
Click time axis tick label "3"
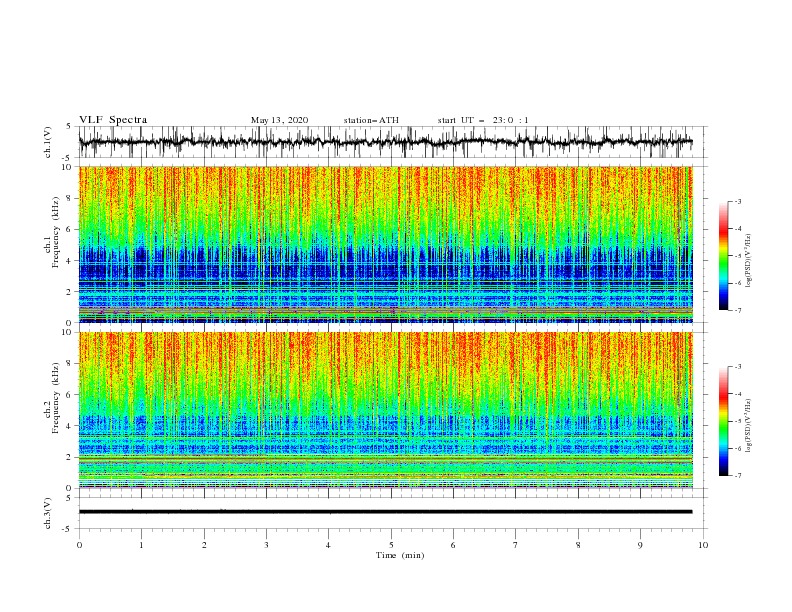pyautogui.click(x=266, y=545)
